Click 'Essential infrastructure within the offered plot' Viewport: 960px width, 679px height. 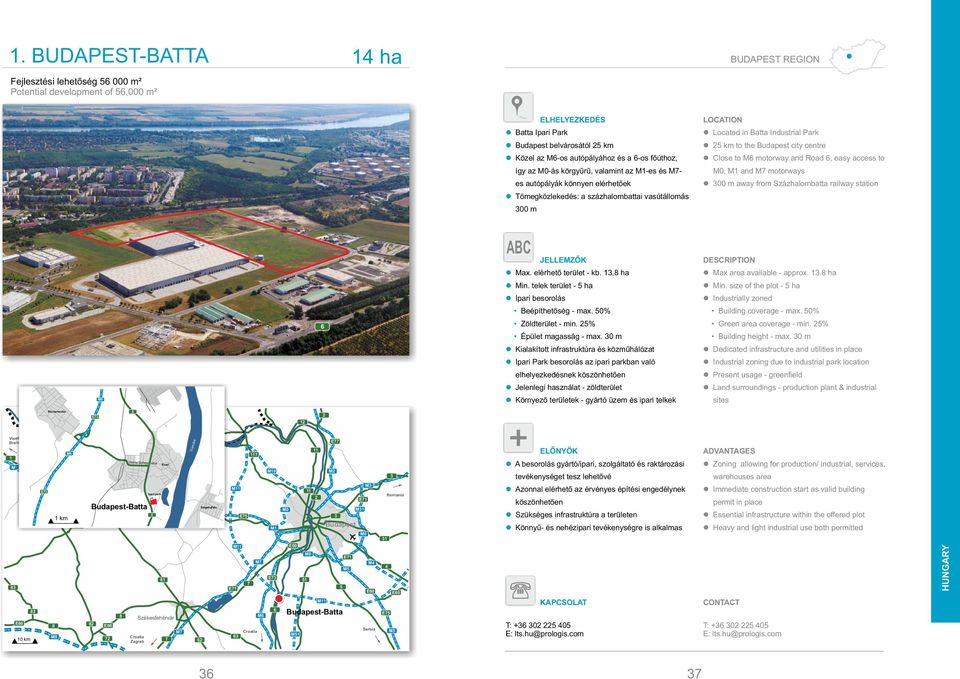(789, 515)
